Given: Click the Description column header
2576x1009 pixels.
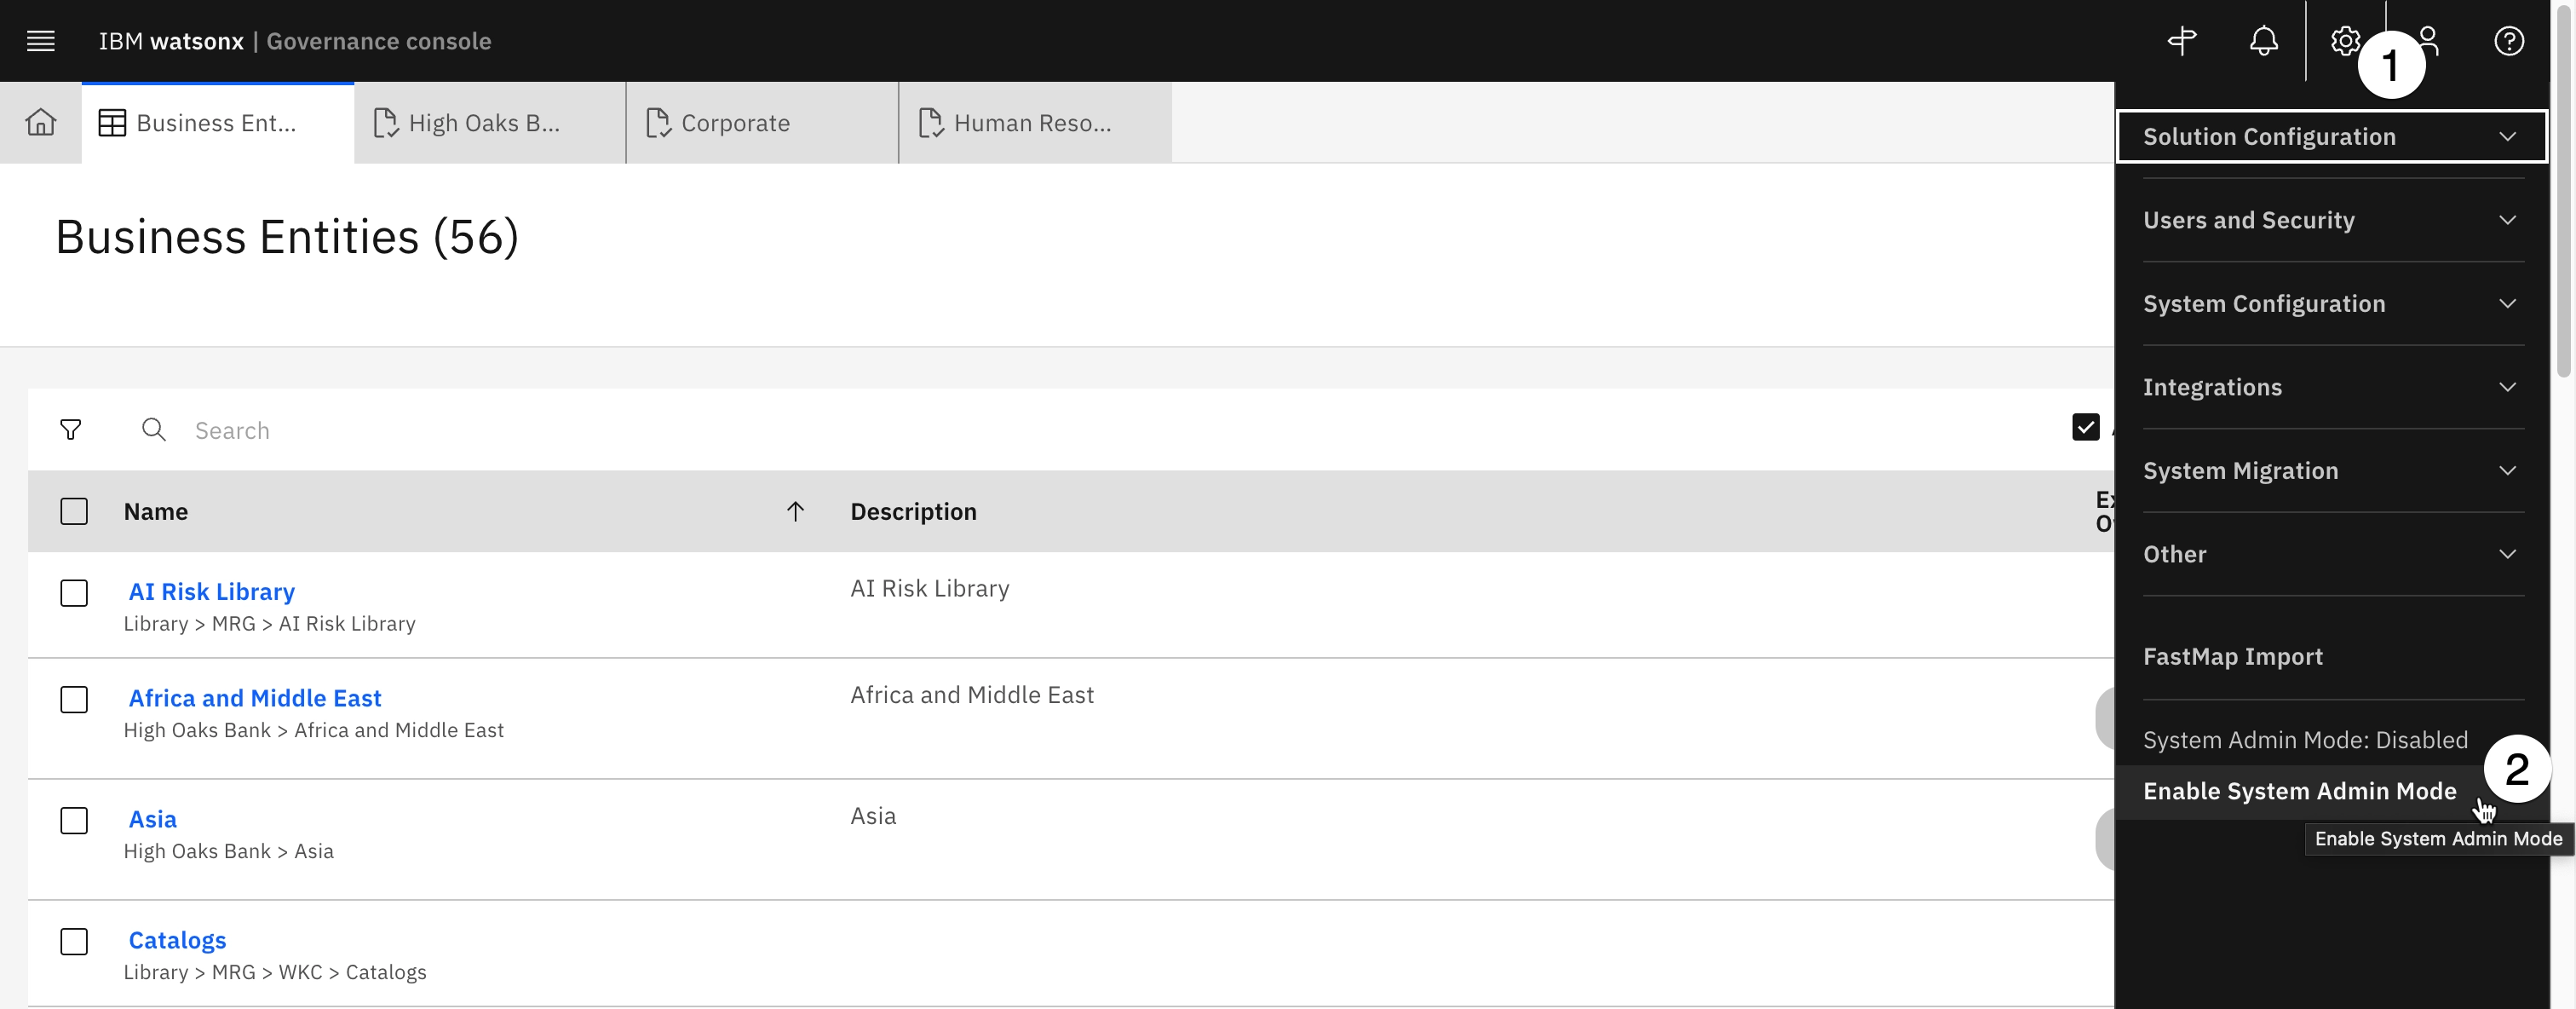Looking at the screenshot, I should tap(913, 512).
